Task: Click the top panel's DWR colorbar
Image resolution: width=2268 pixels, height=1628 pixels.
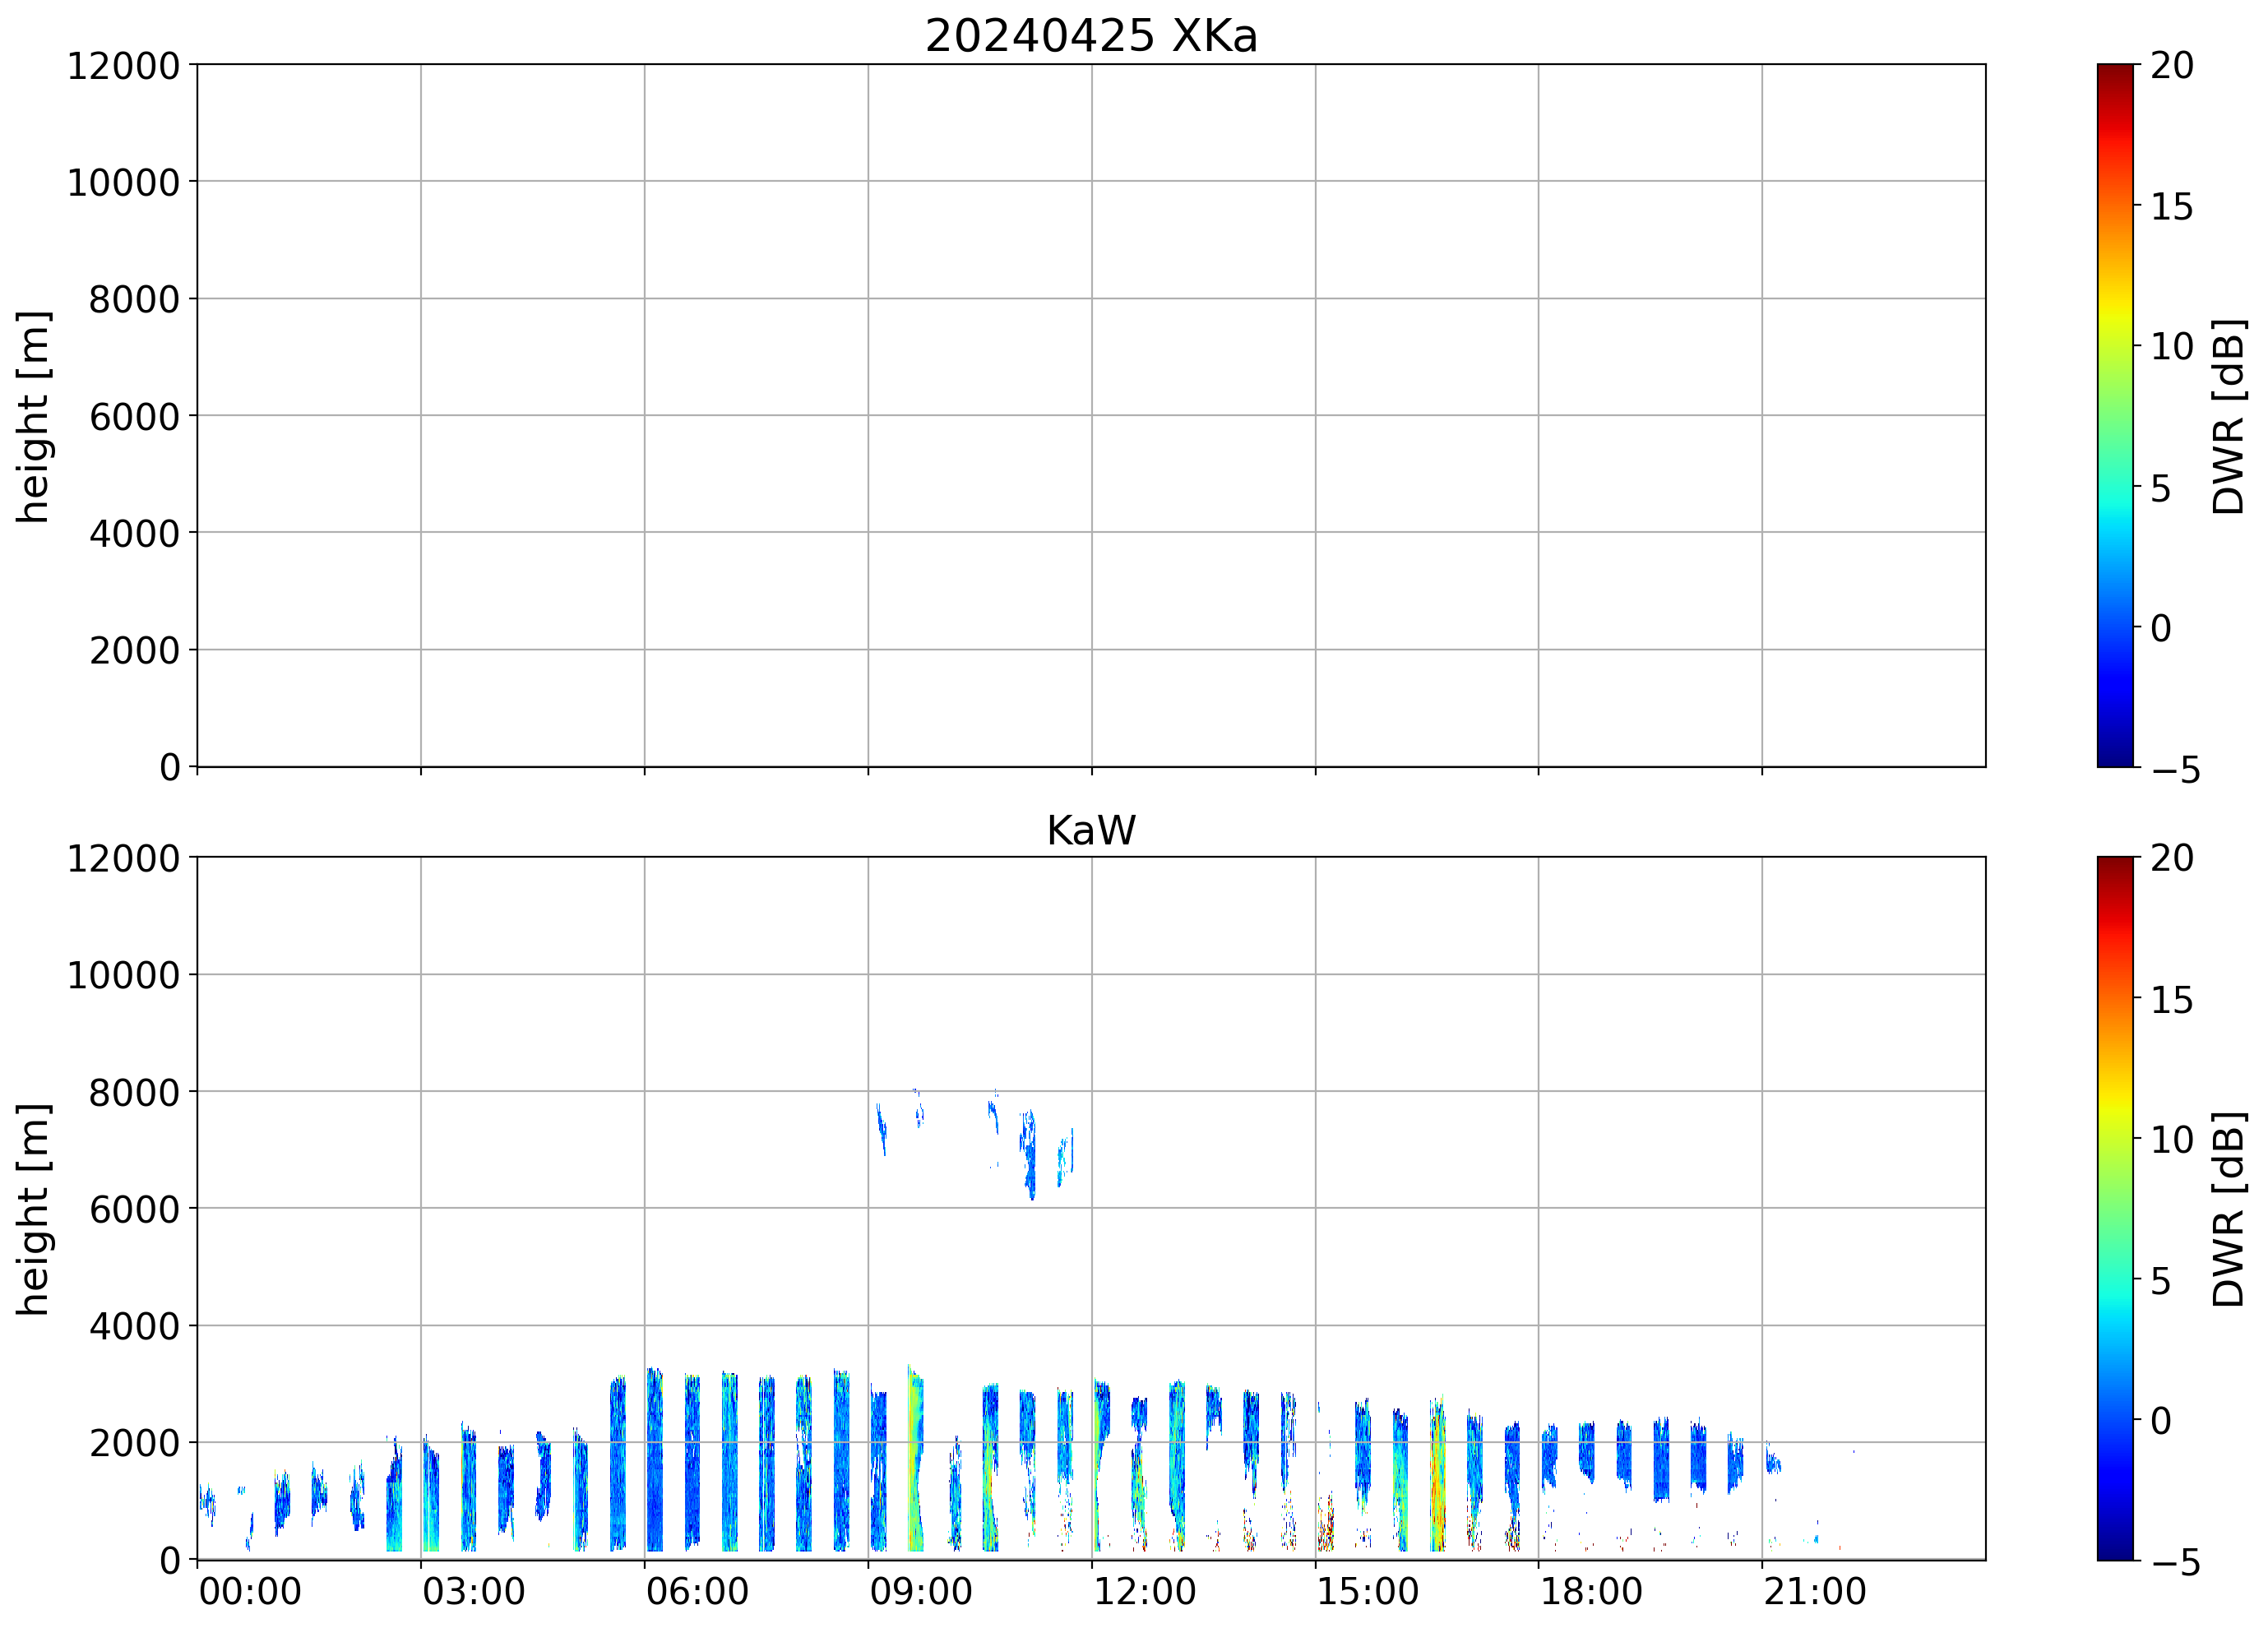Action: coord(2114,415)
